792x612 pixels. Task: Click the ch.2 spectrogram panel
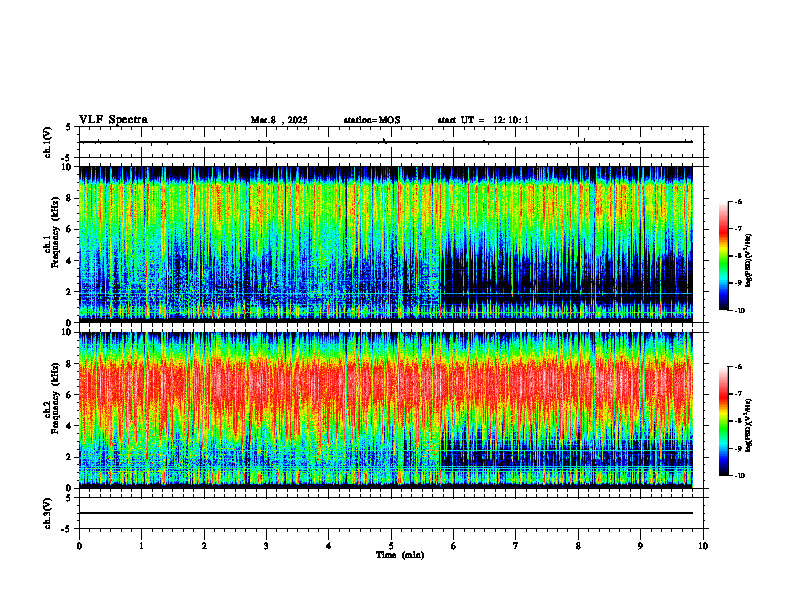click(386, 410)
